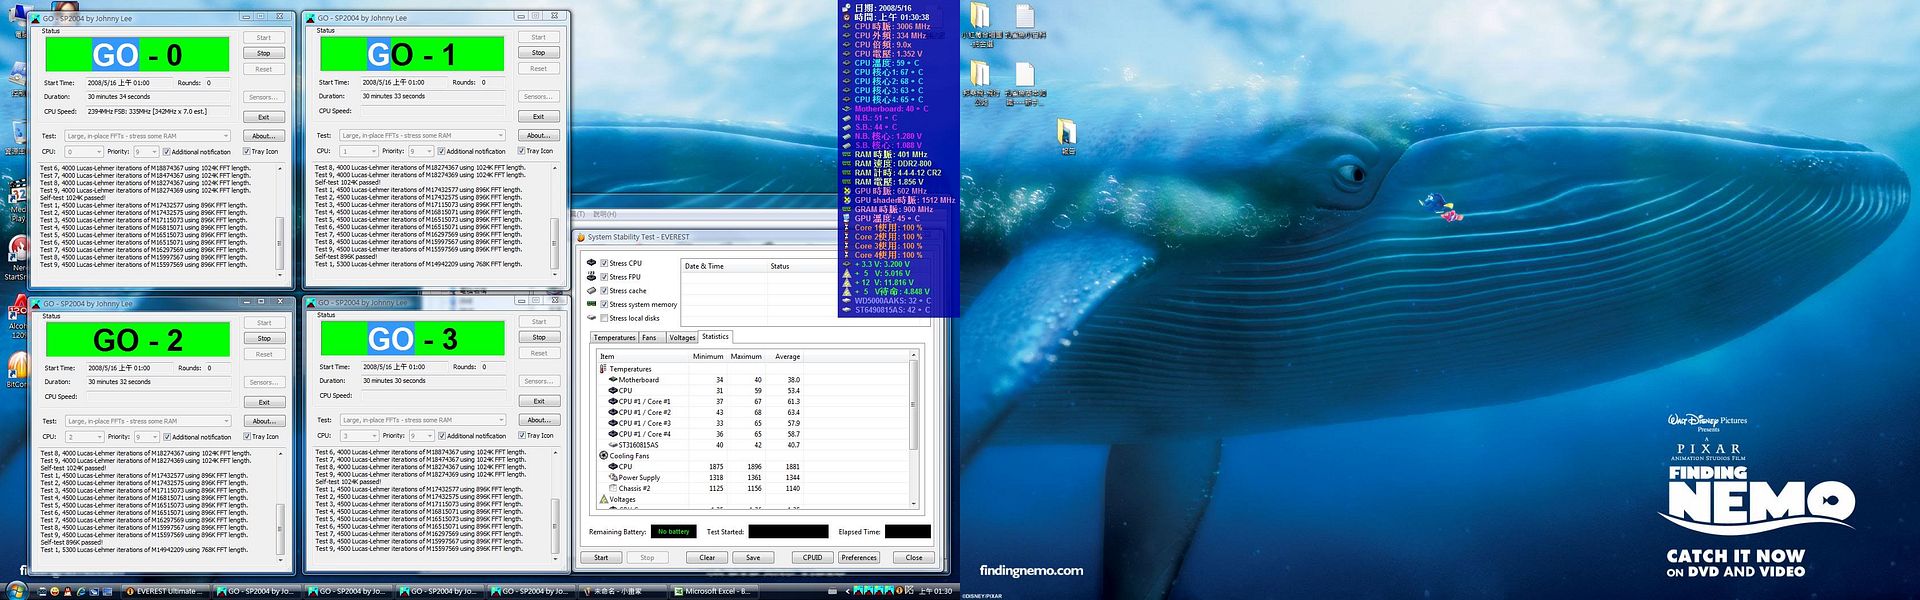
Task: Click the CPUID button in EVEREST
Action: point(812,558)
